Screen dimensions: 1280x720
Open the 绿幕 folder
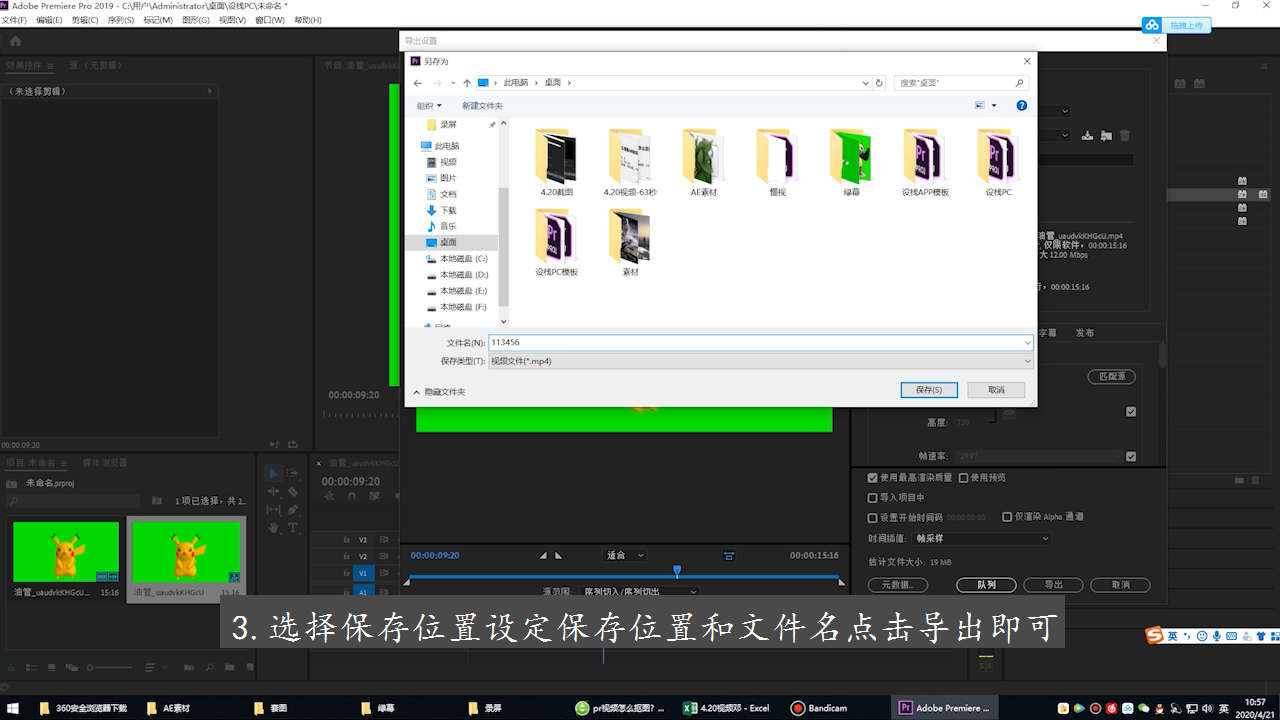click(850, 163)
